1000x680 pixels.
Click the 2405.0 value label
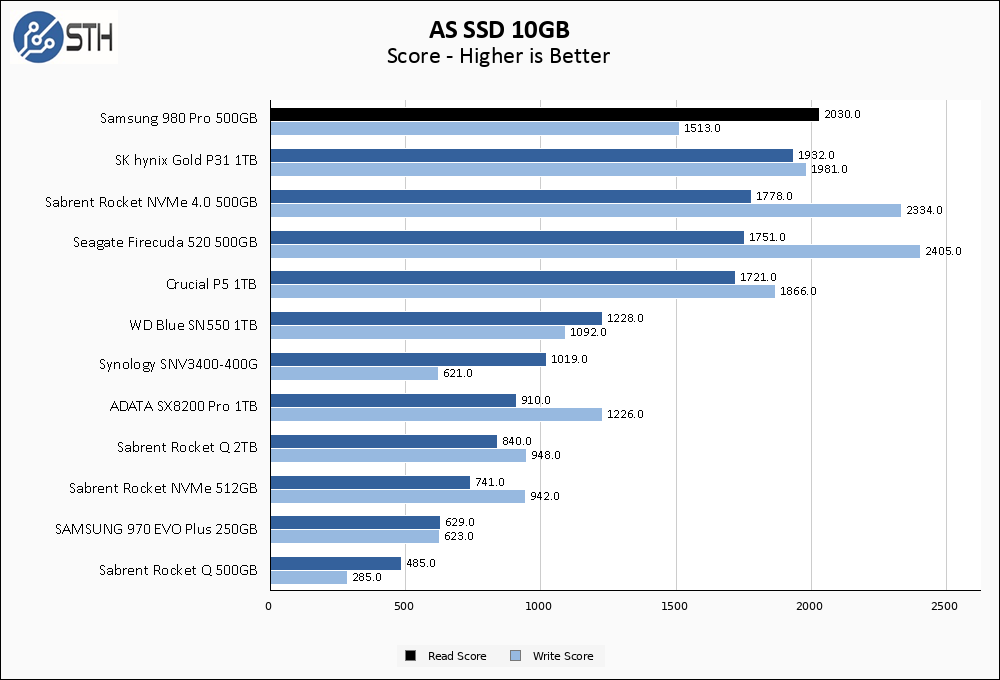(x=943, y=251)
